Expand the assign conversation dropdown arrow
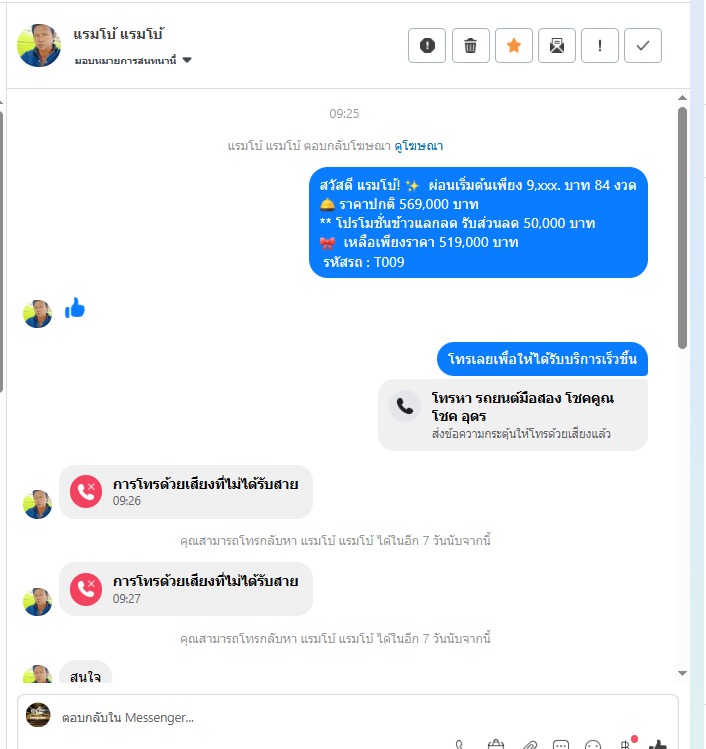 point(187,60)
